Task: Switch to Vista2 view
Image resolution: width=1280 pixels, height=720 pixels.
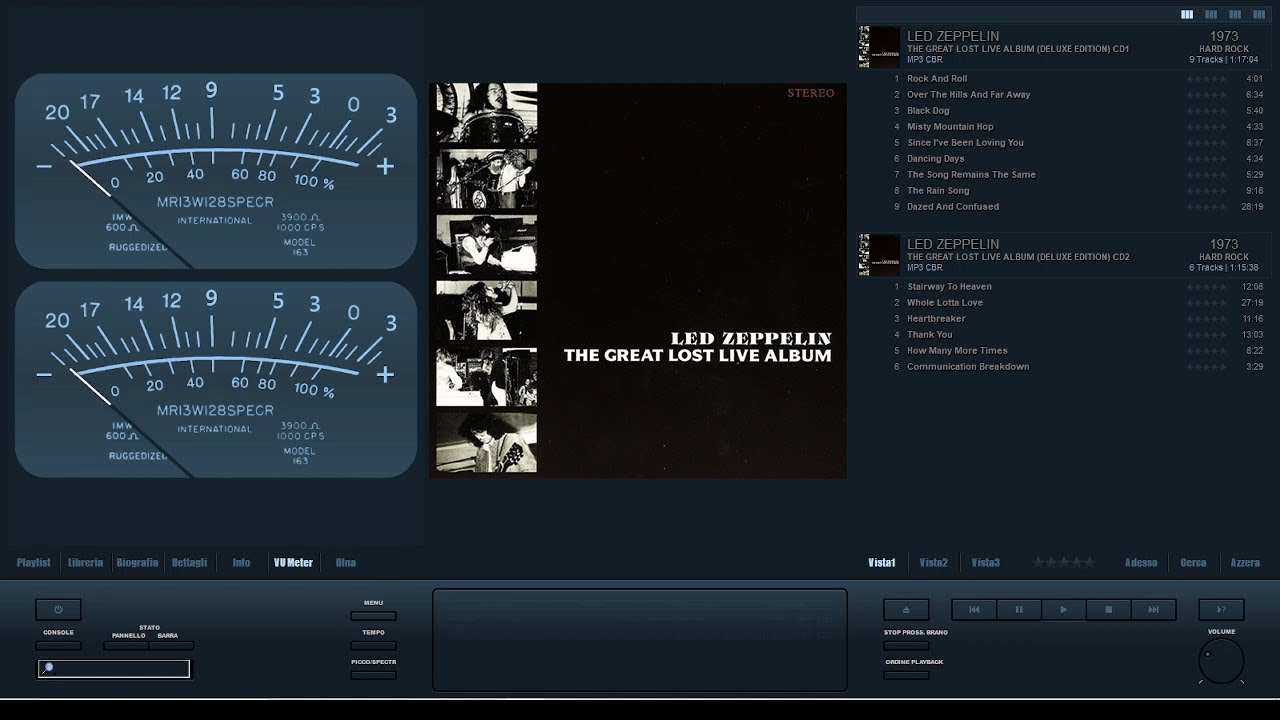Action: [x=933, y=563]
